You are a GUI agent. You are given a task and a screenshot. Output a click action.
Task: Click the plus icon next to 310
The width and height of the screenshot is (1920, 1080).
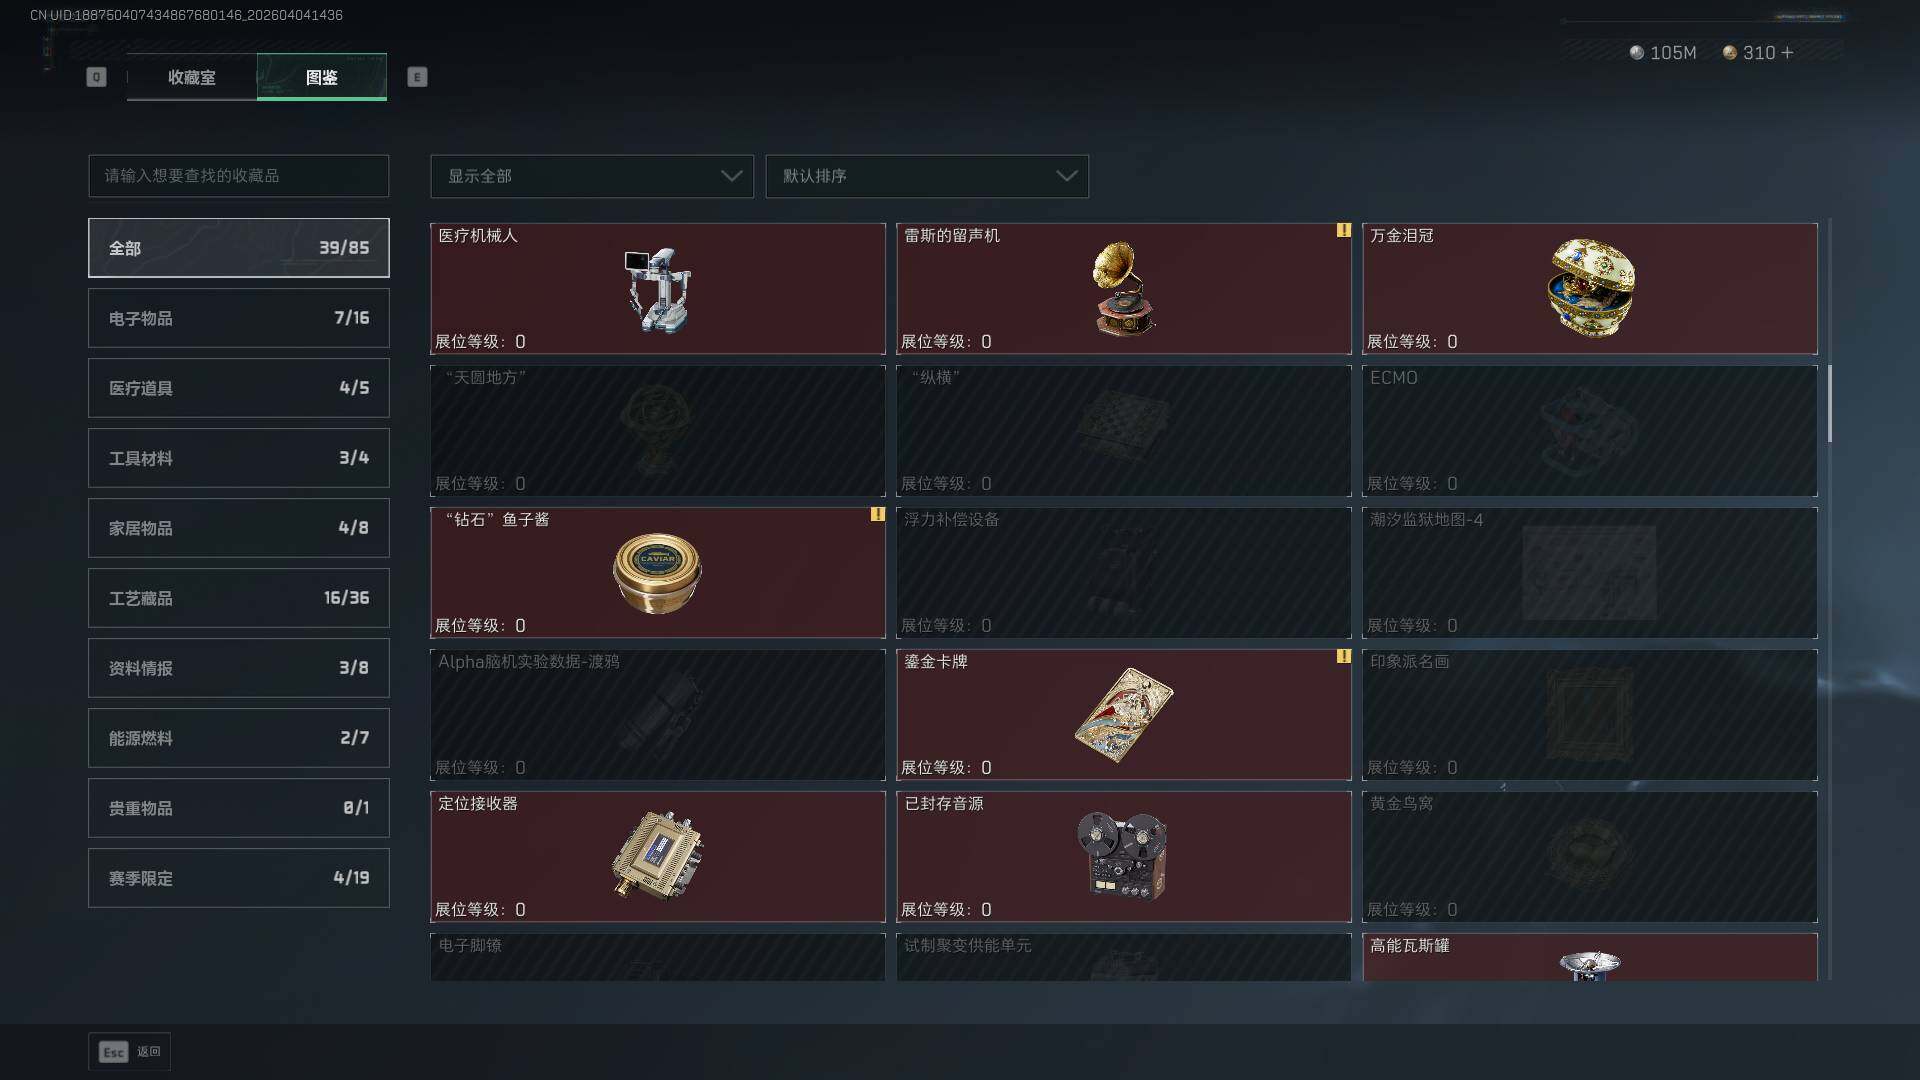click(x=1787, y=52)
